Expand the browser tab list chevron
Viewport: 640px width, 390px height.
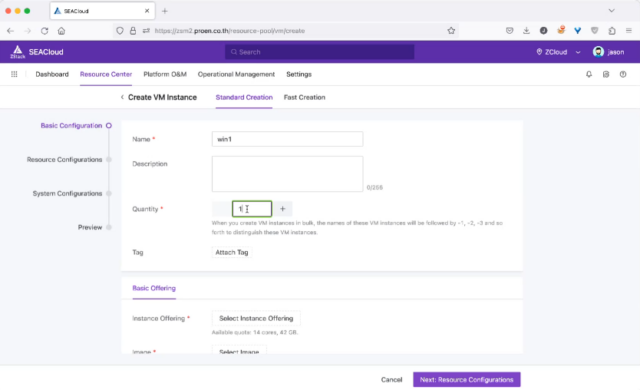click(x=611, y=11)
